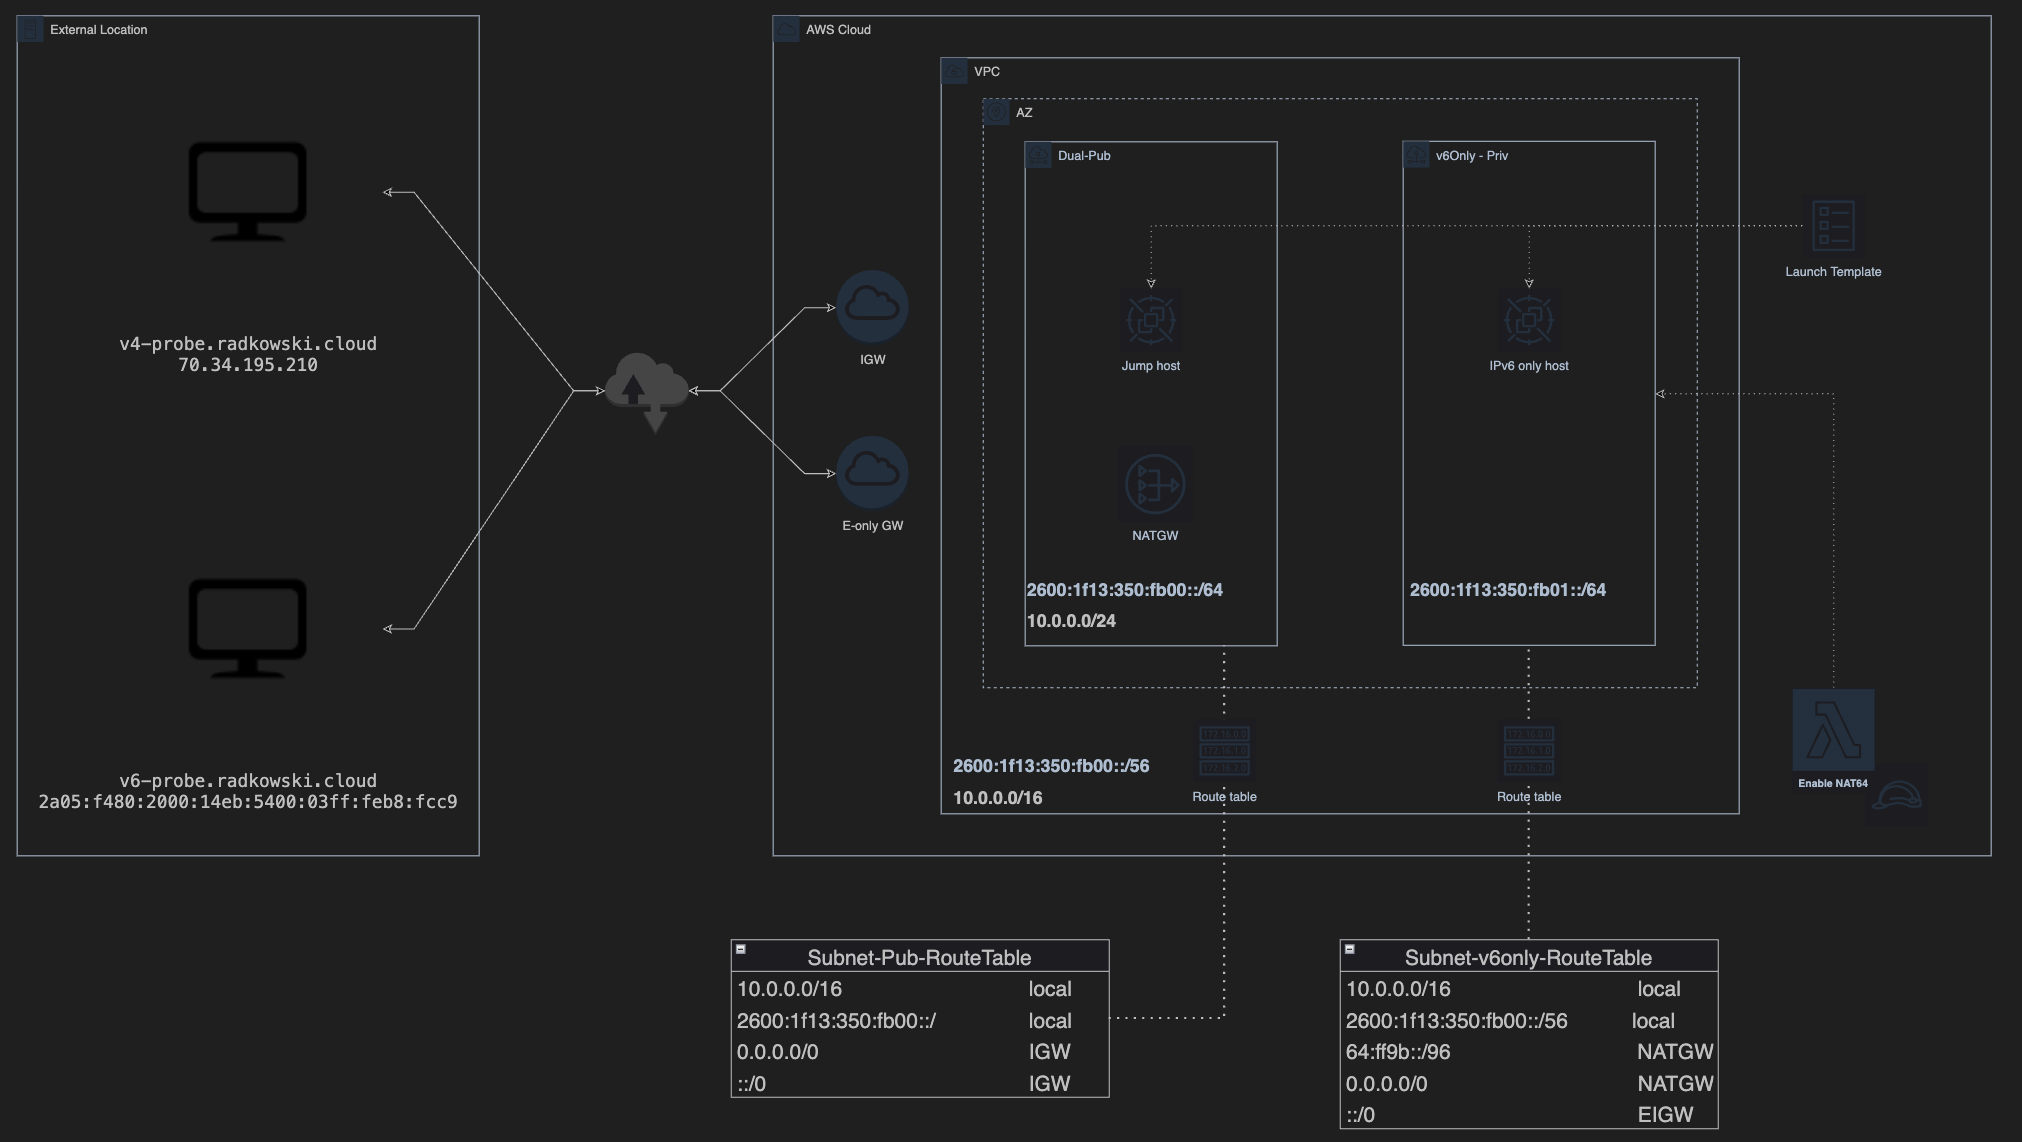Click the VPC 2600:1f13:350:fb00::/56 CIDR label

pos(1051,766)
